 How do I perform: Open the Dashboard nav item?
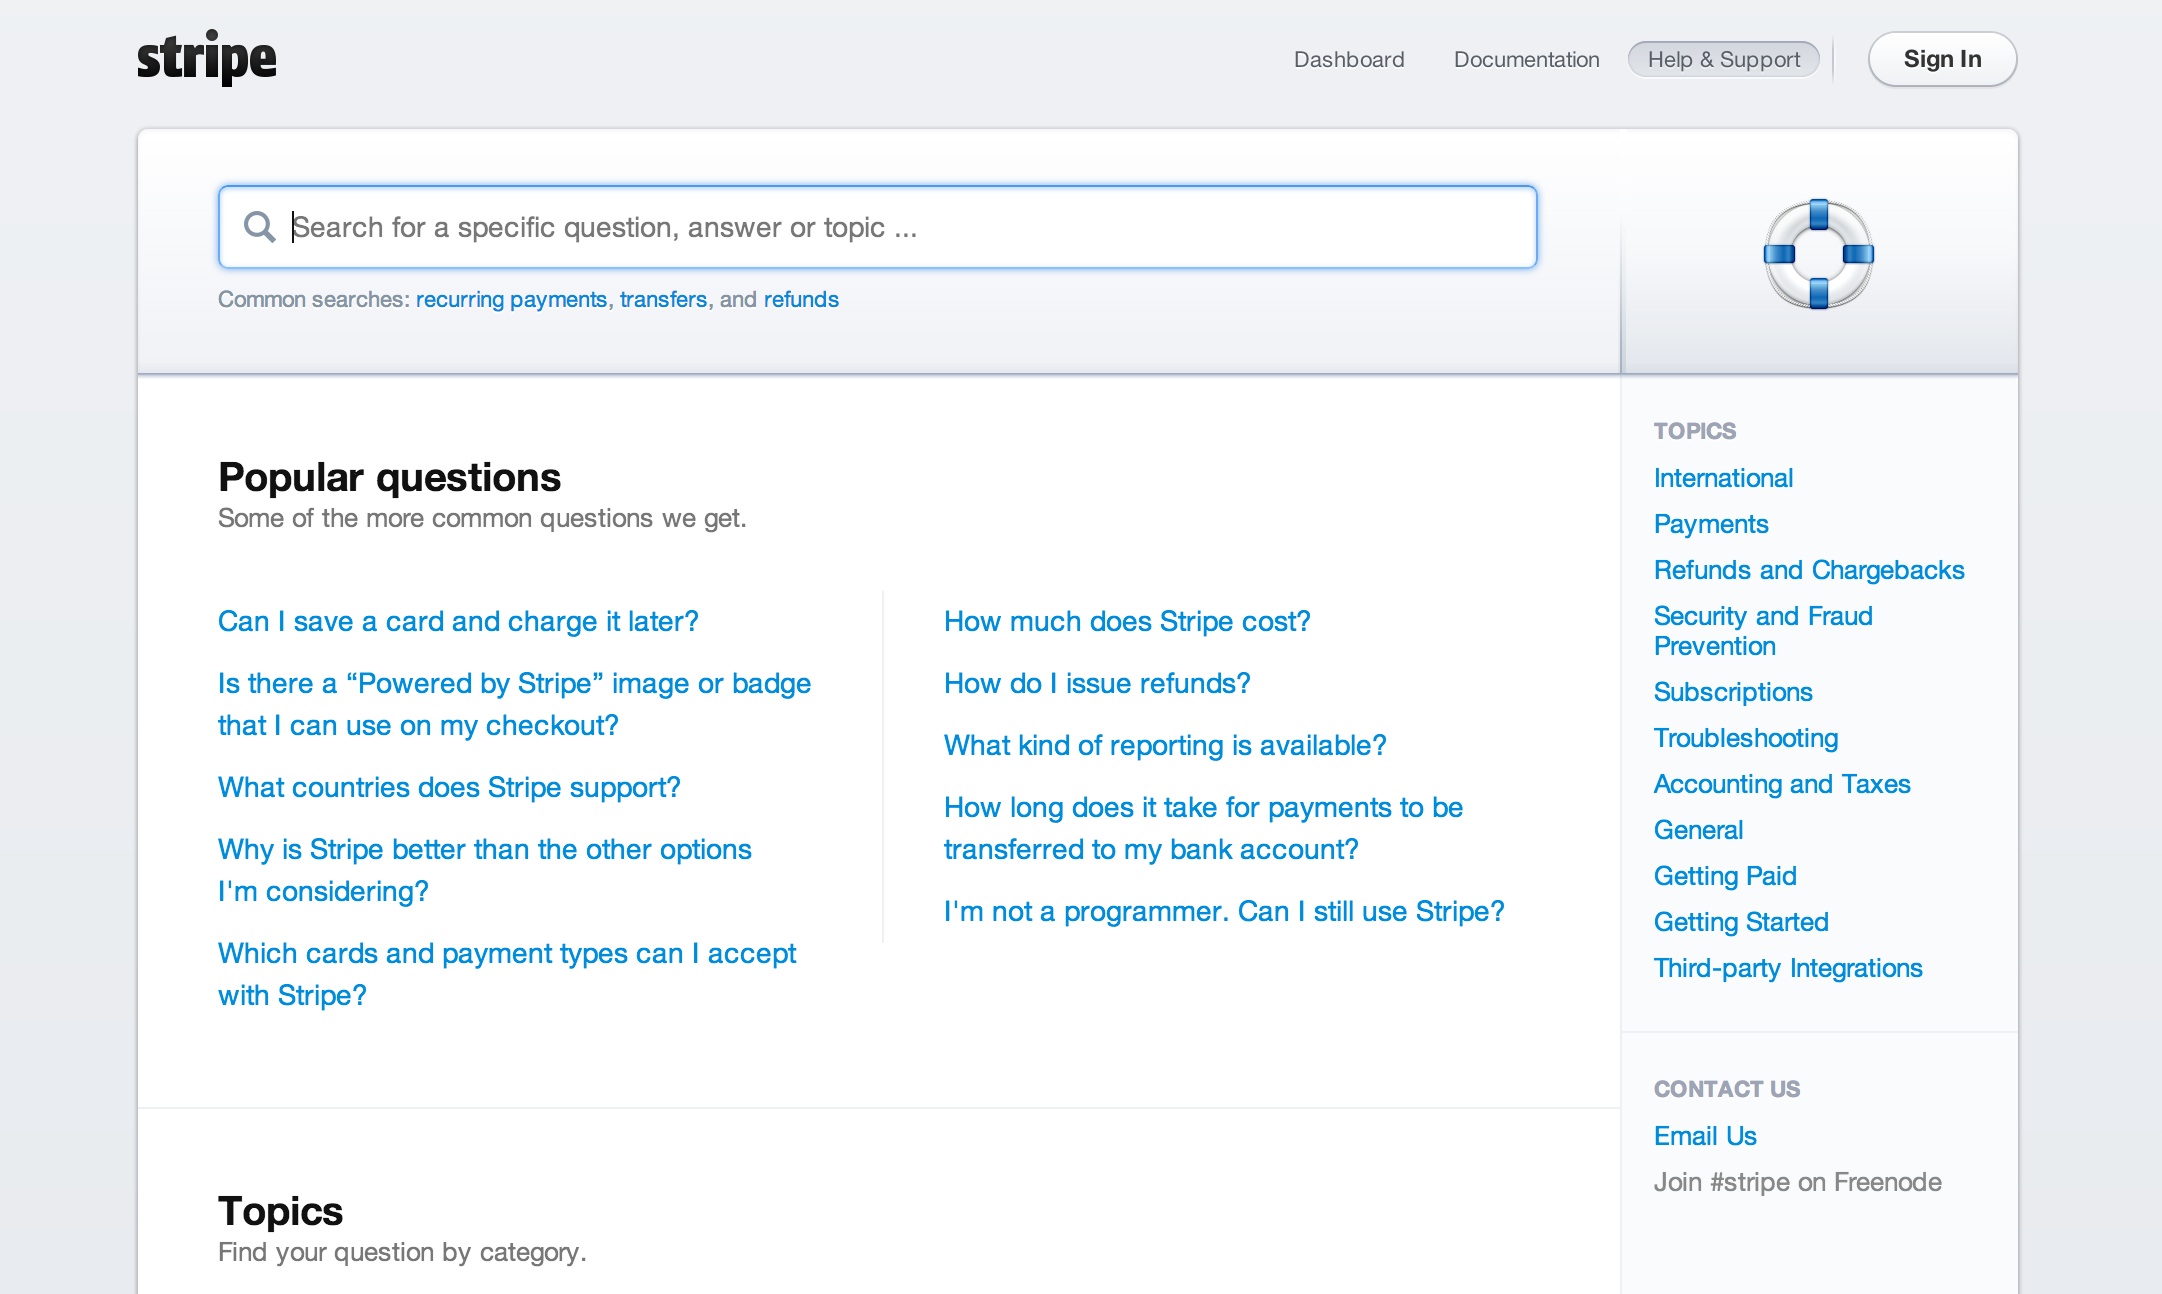coord(1349,59)
